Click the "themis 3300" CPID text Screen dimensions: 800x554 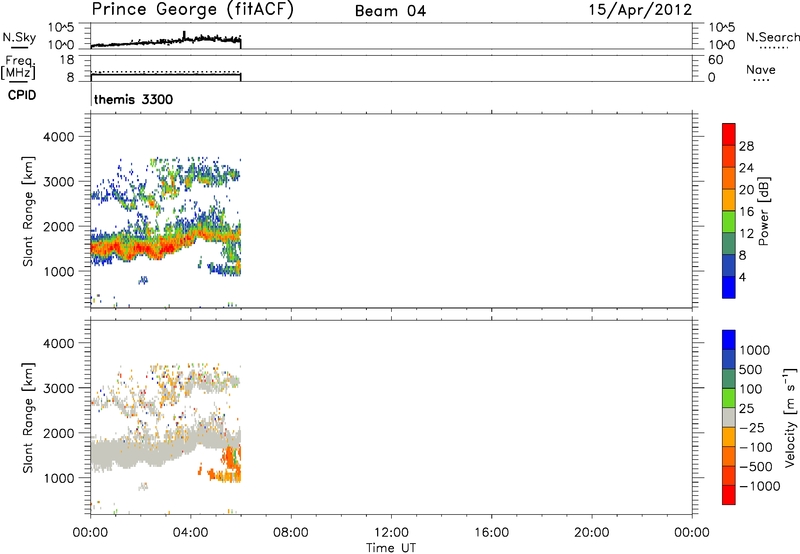tap(133, 99)
